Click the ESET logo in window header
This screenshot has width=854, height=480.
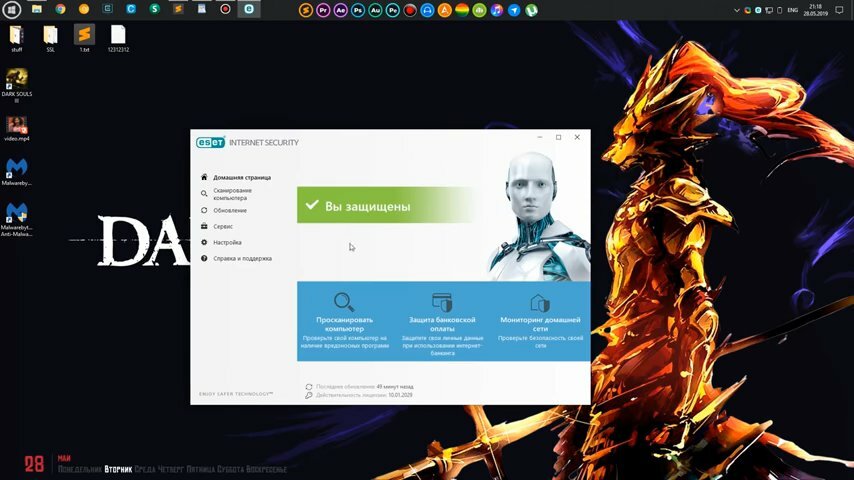point(210,142)
